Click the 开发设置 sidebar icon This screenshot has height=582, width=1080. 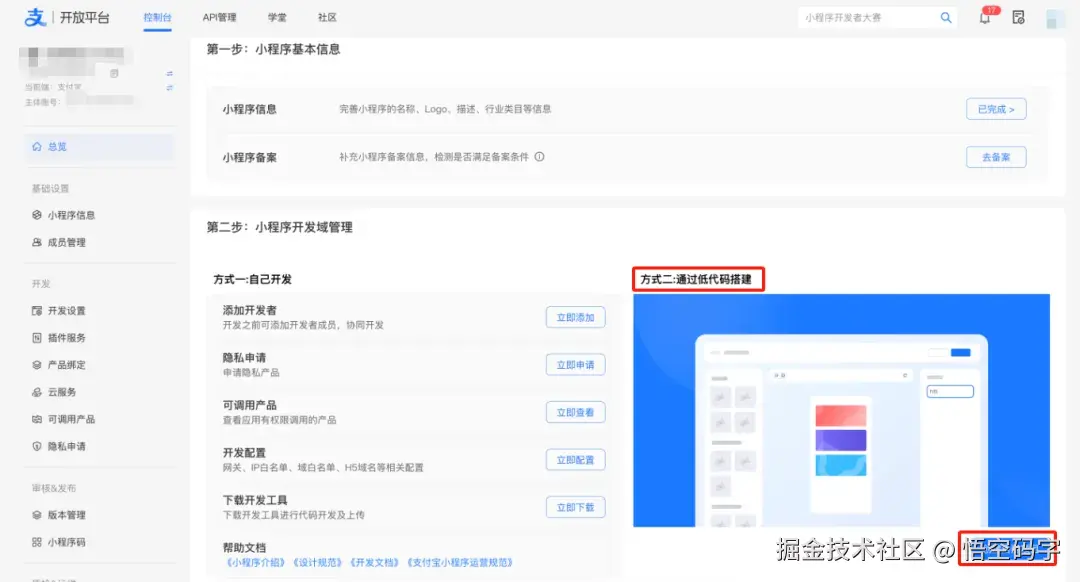[x=37, y=311]
